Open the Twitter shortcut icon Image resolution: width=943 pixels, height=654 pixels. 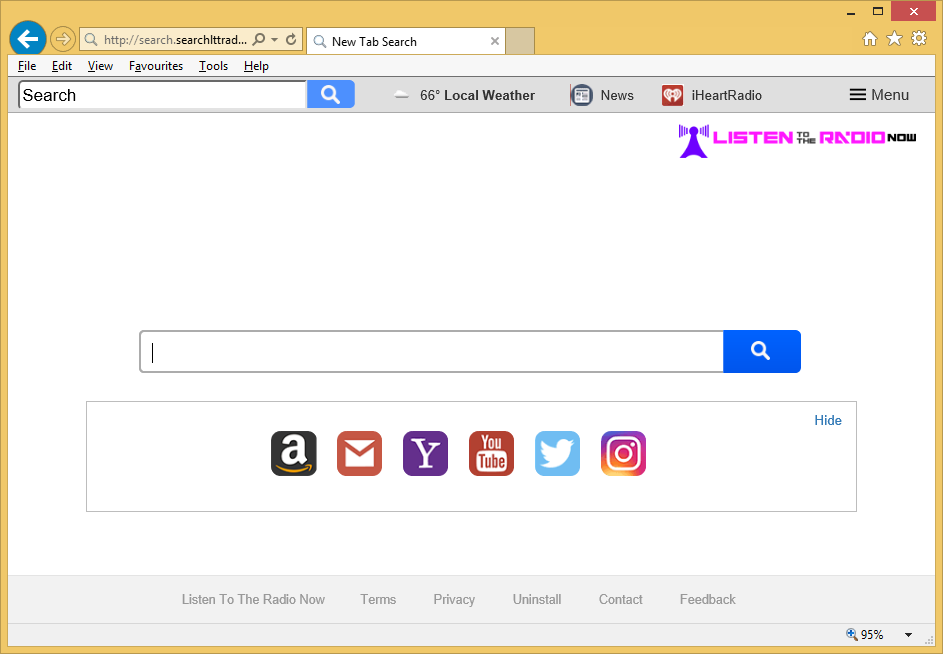click(558, 453)
